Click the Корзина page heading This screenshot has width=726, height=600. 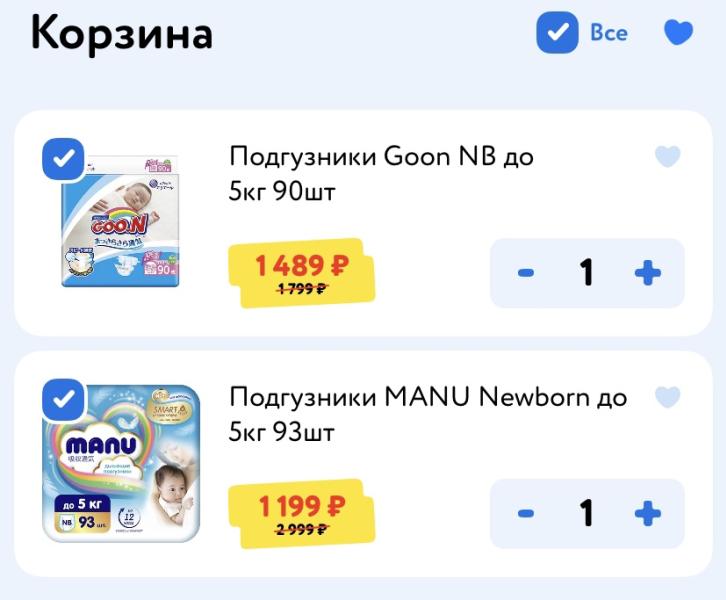(x=122, y=33)
